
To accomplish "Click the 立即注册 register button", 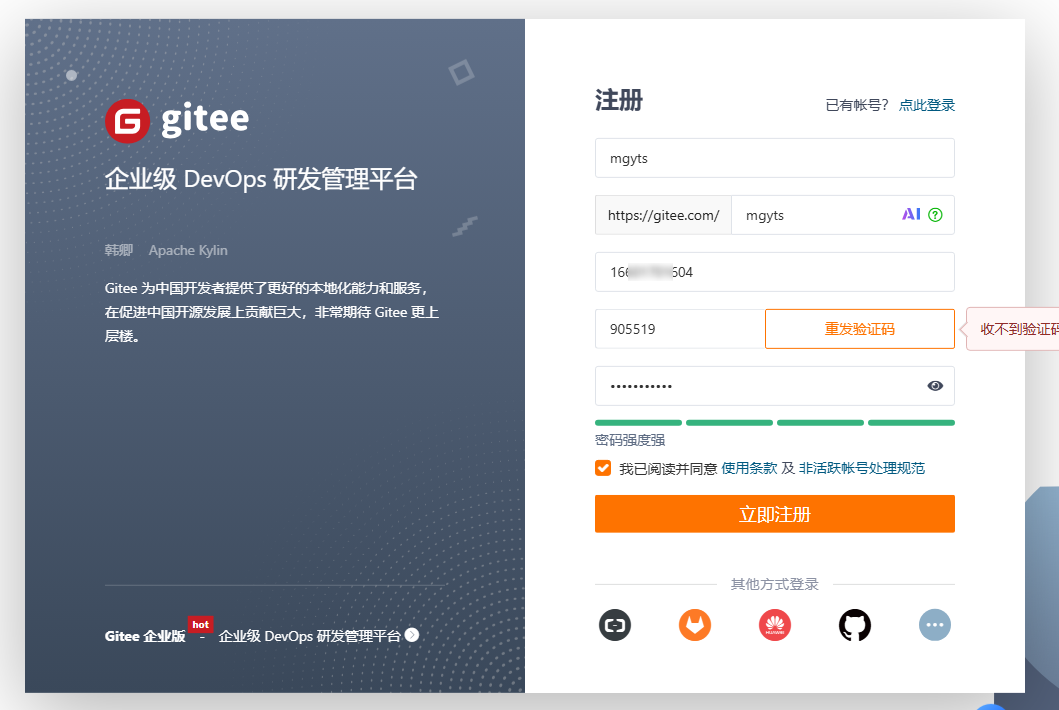I will pos(775,513).
